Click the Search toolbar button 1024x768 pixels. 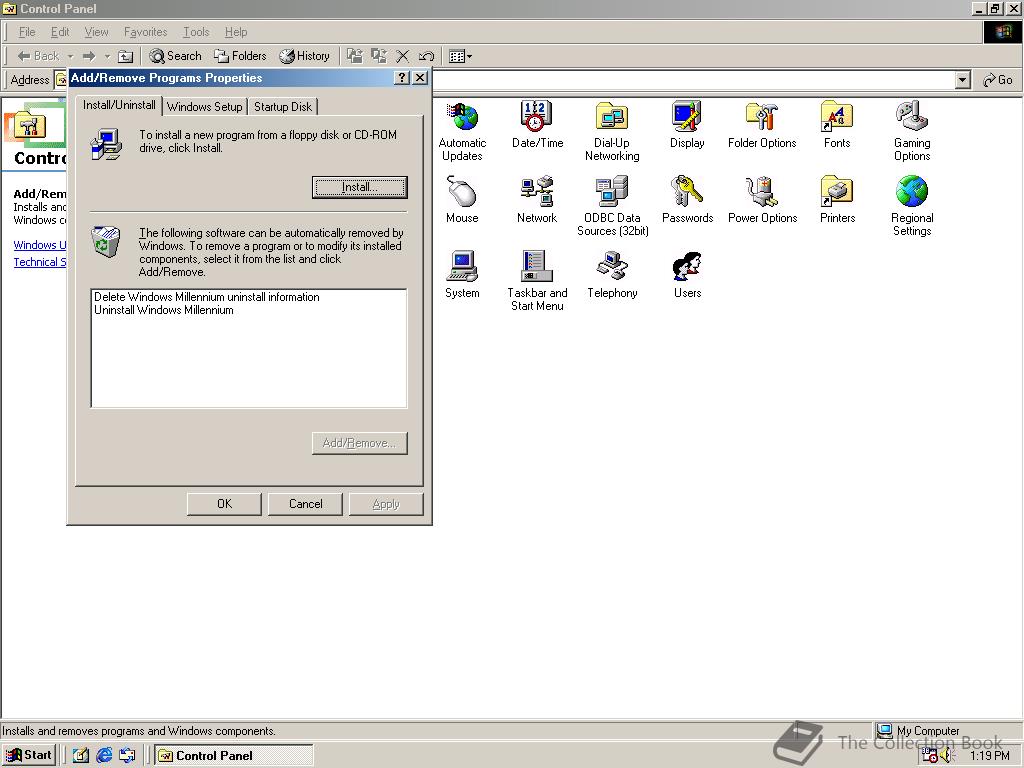(x=175, y=56)
